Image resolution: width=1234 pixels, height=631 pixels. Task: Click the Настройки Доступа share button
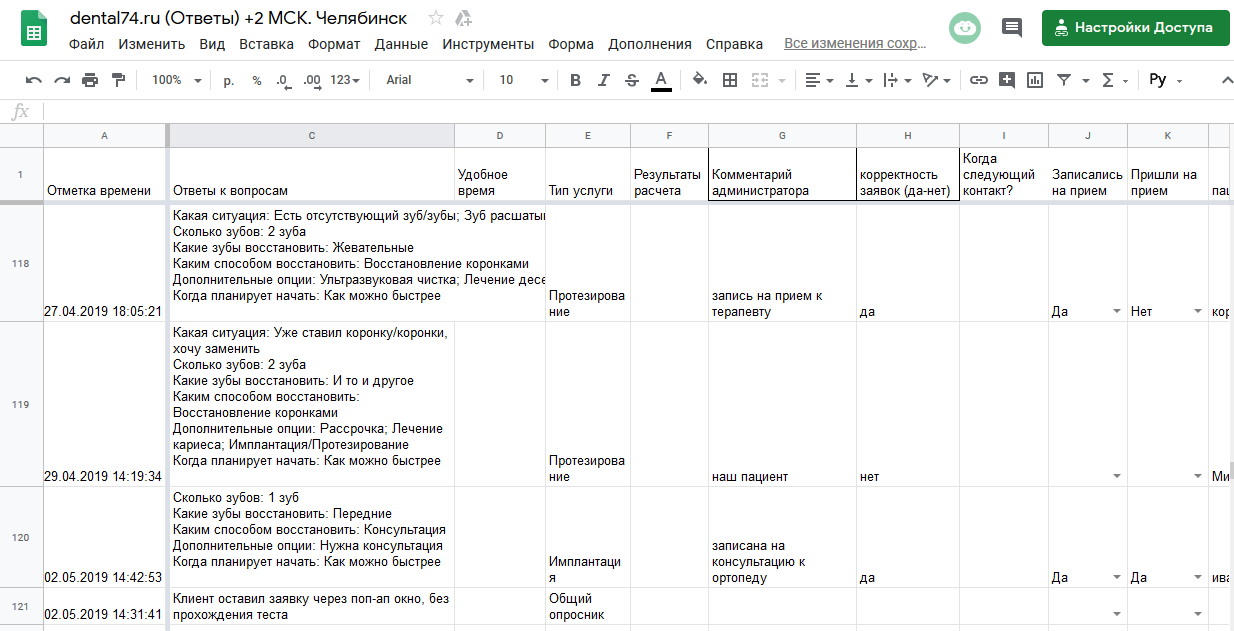[x=1135, y=28]
